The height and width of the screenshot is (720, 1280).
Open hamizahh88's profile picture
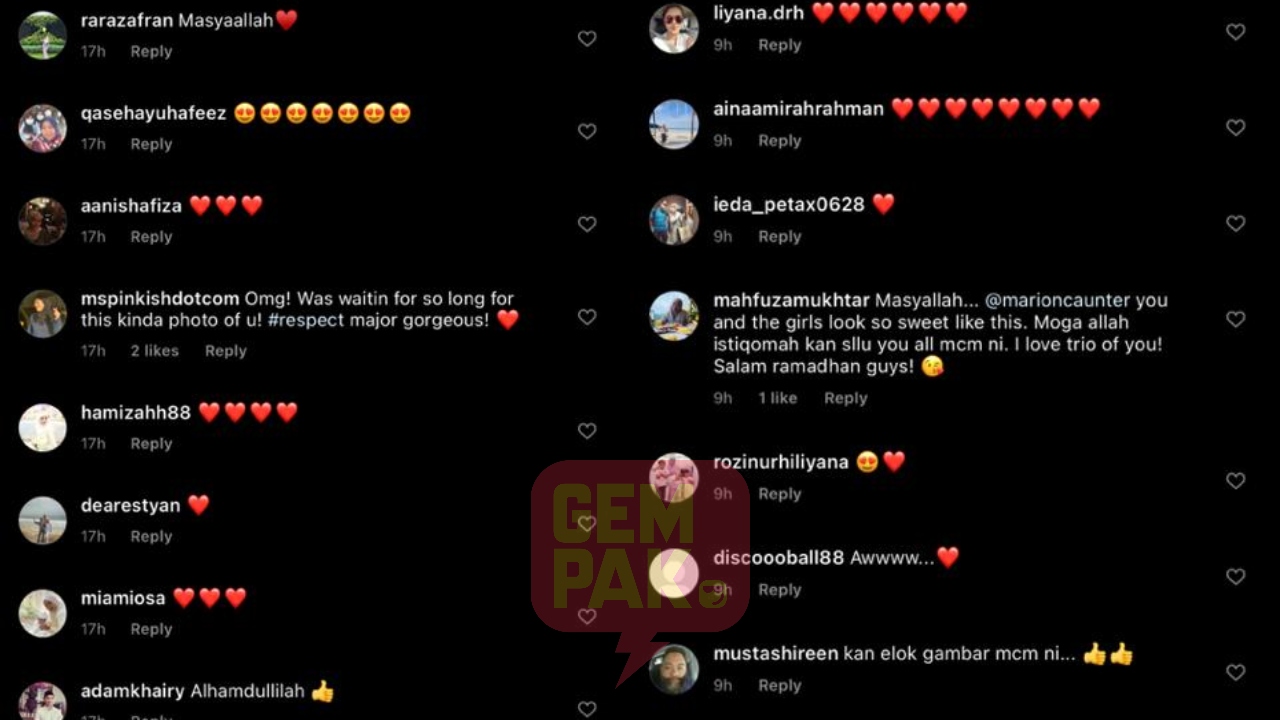[43, 428]
